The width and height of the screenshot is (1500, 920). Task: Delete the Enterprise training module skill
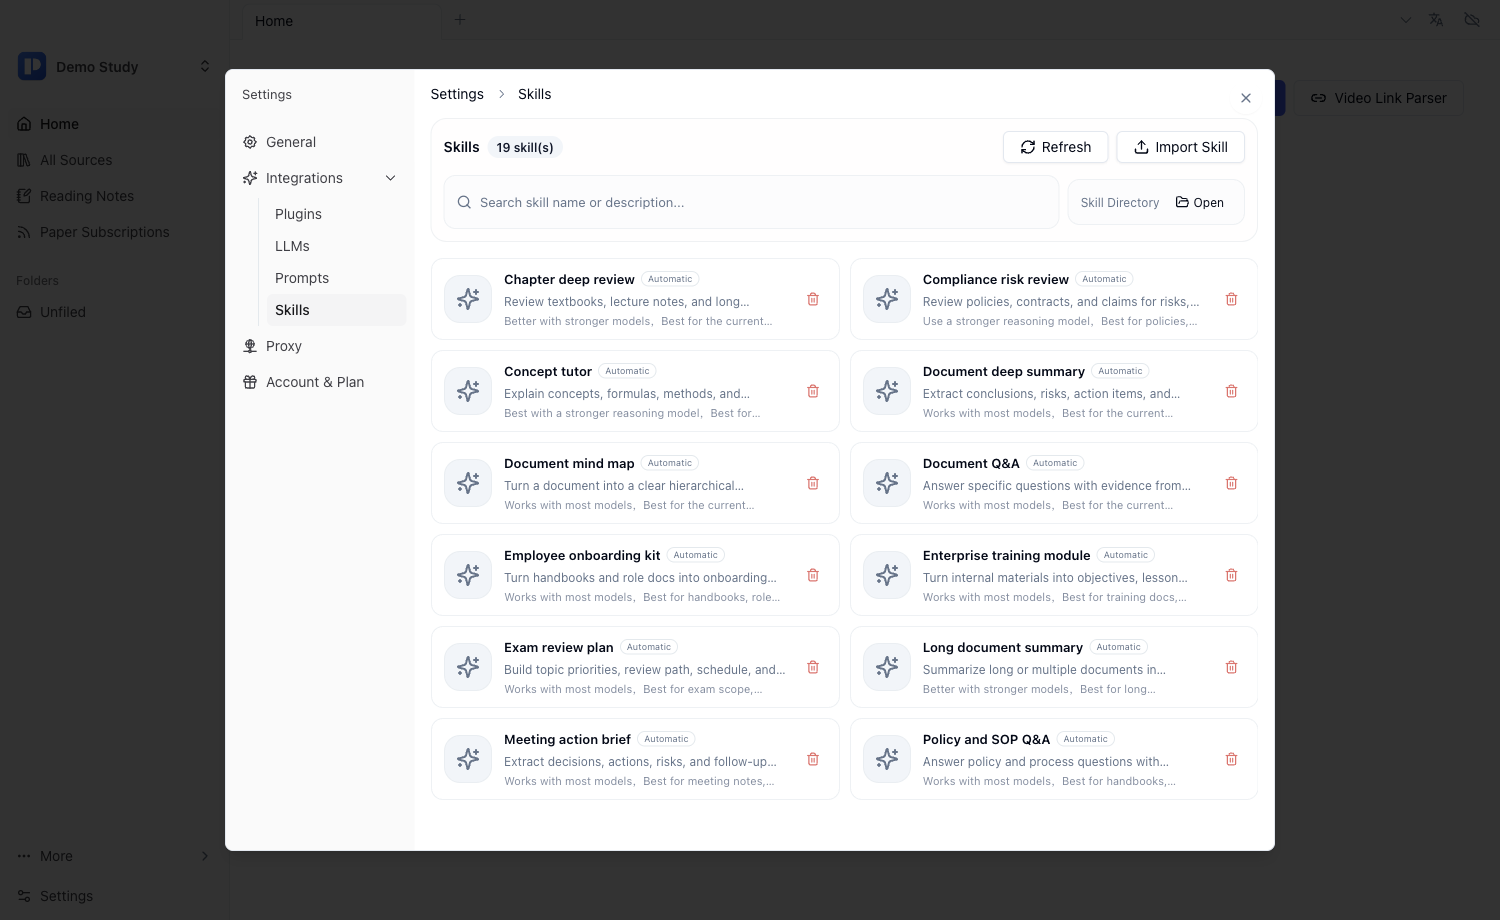pos(1231,575)
